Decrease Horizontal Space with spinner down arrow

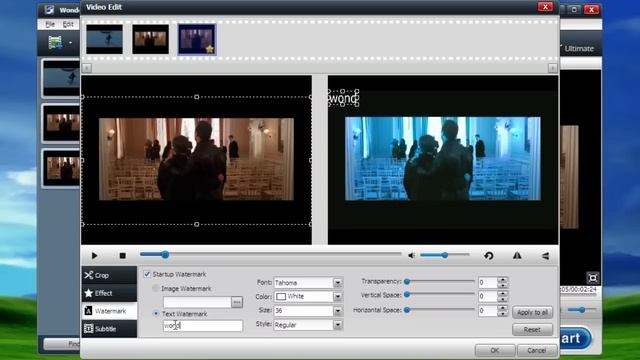coord(503,313)
